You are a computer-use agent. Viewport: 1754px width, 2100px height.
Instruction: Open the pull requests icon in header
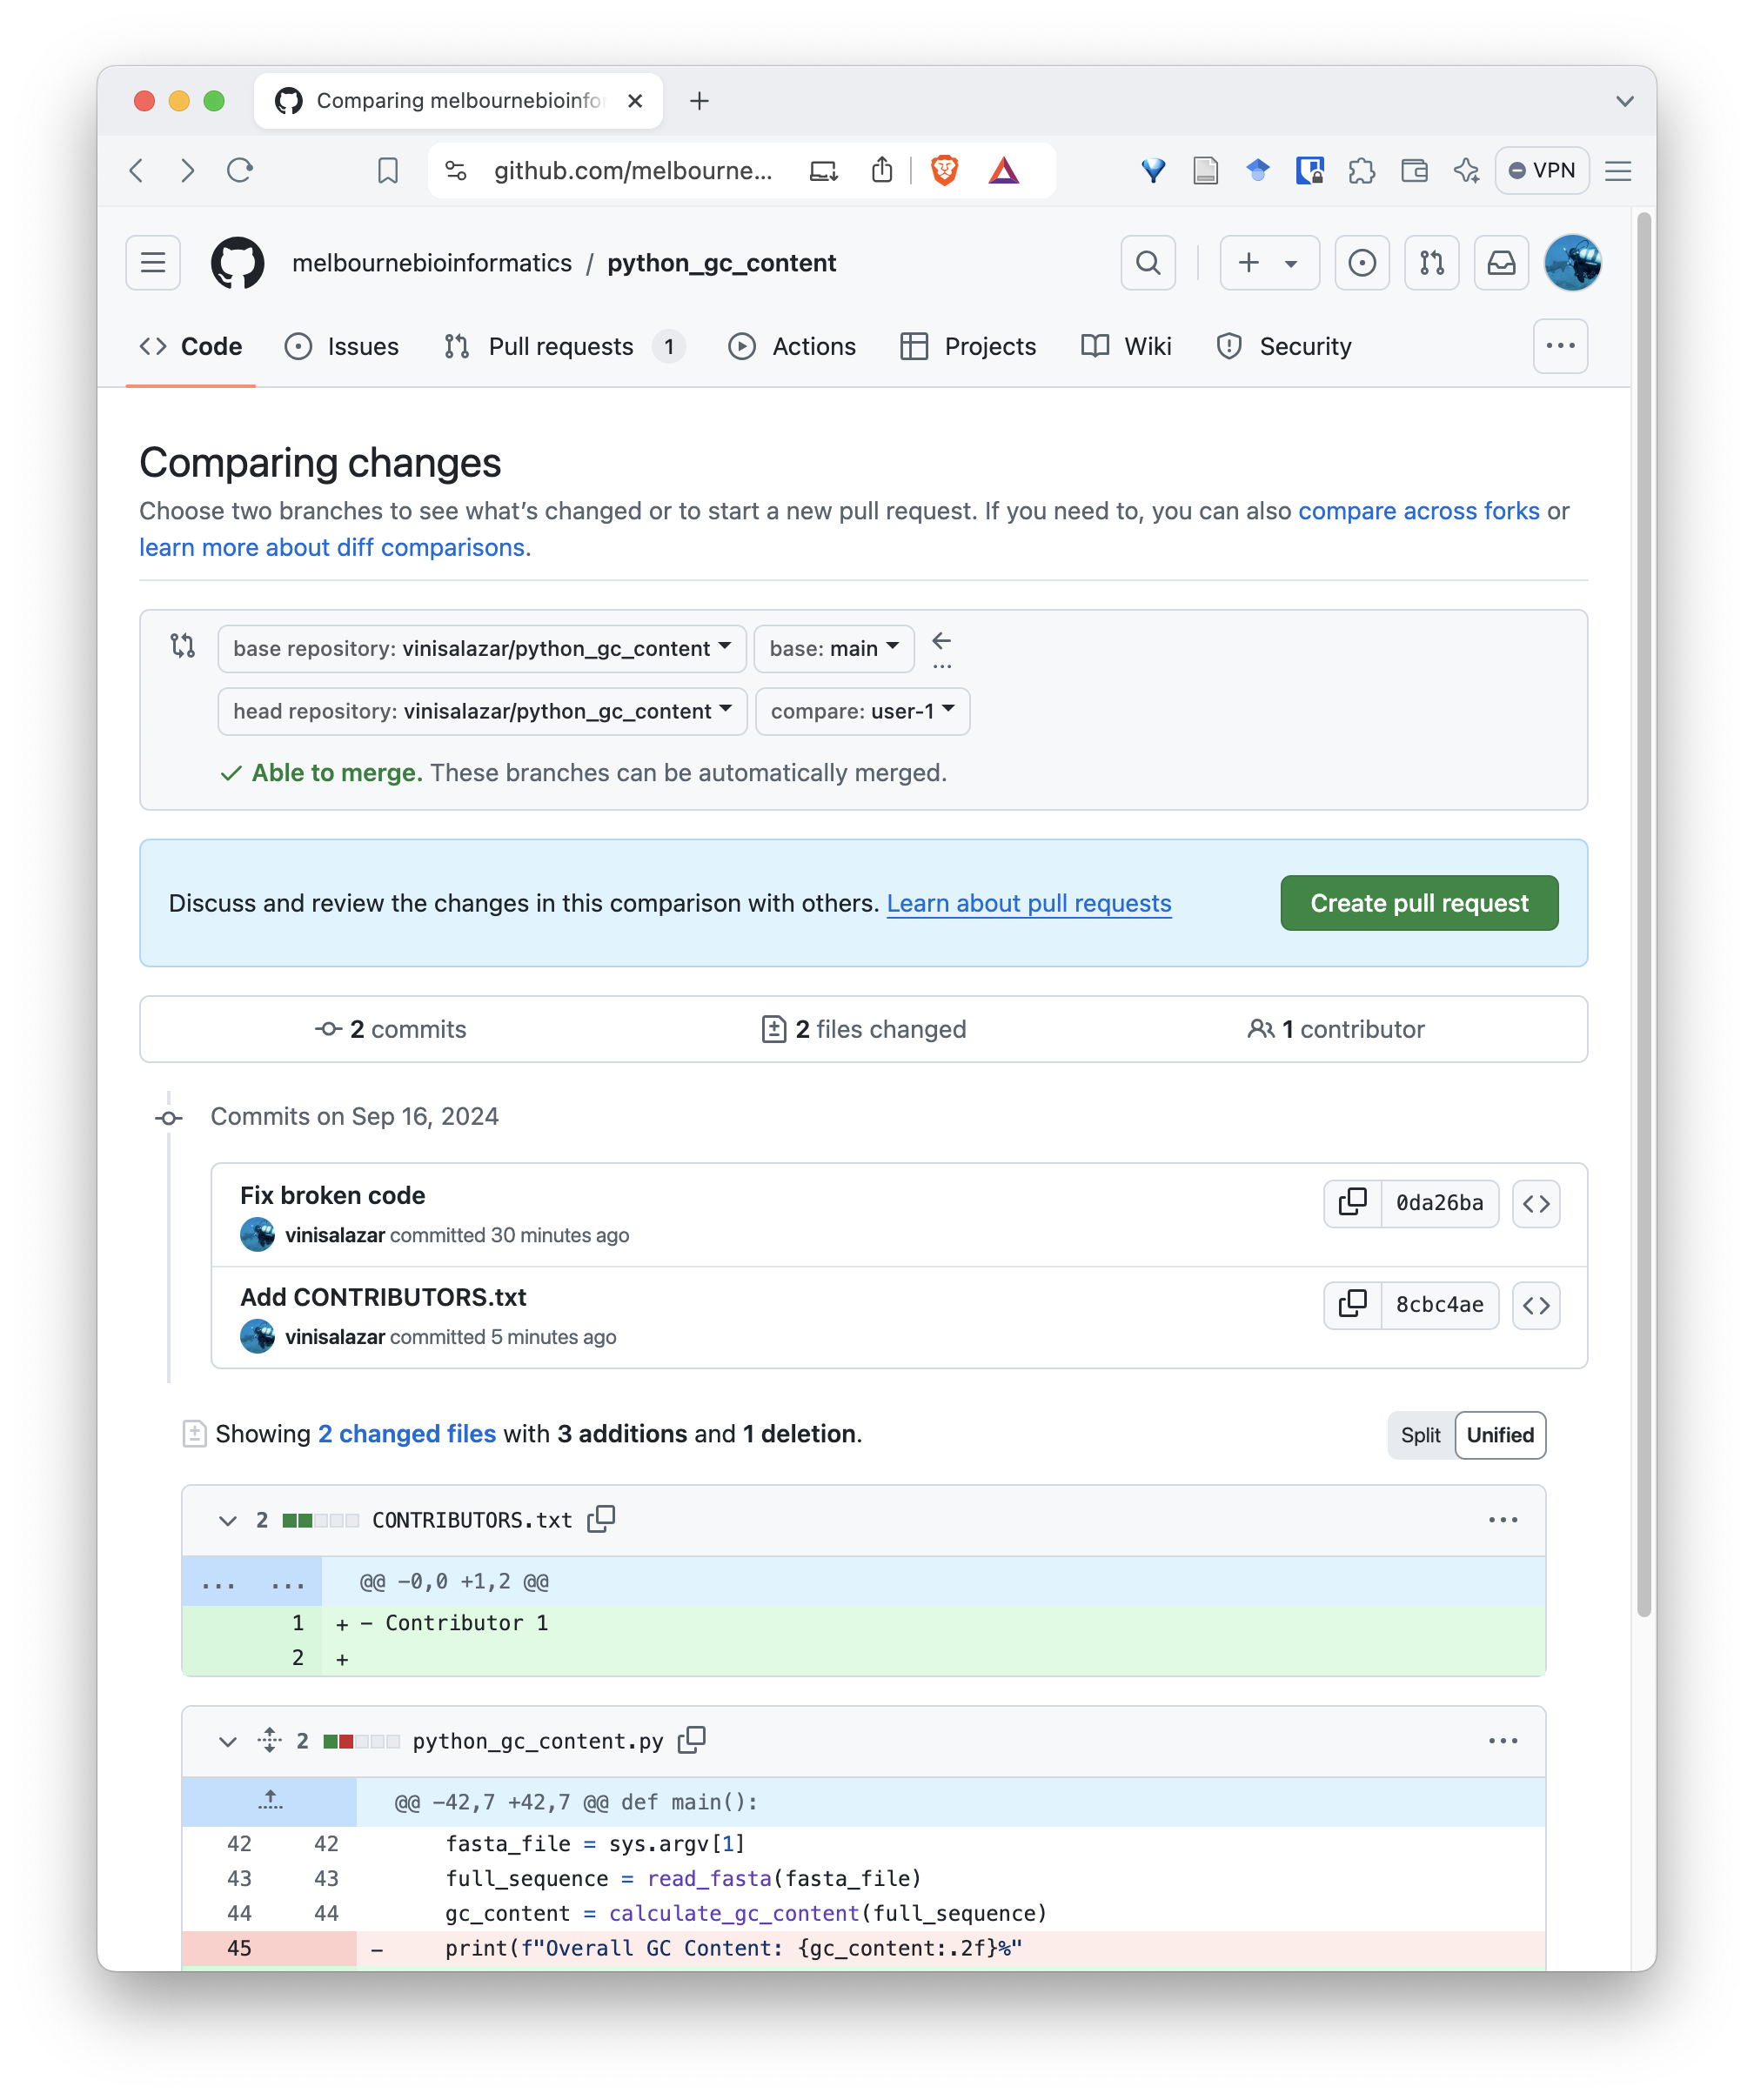(1431, 263)
